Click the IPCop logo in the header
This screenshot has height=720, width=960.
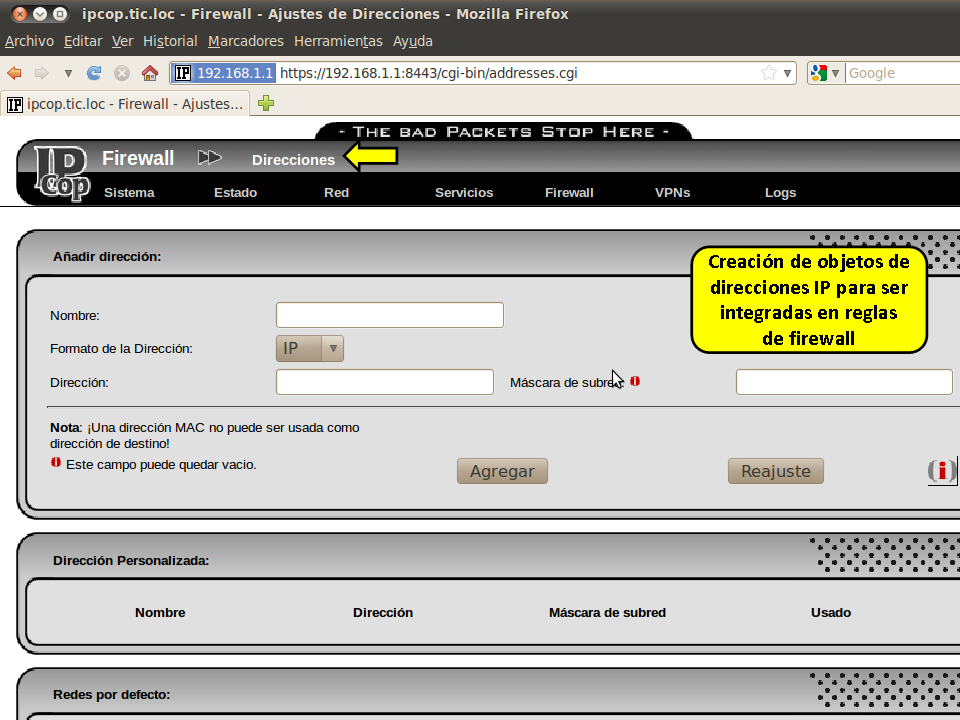coord(60,172)
